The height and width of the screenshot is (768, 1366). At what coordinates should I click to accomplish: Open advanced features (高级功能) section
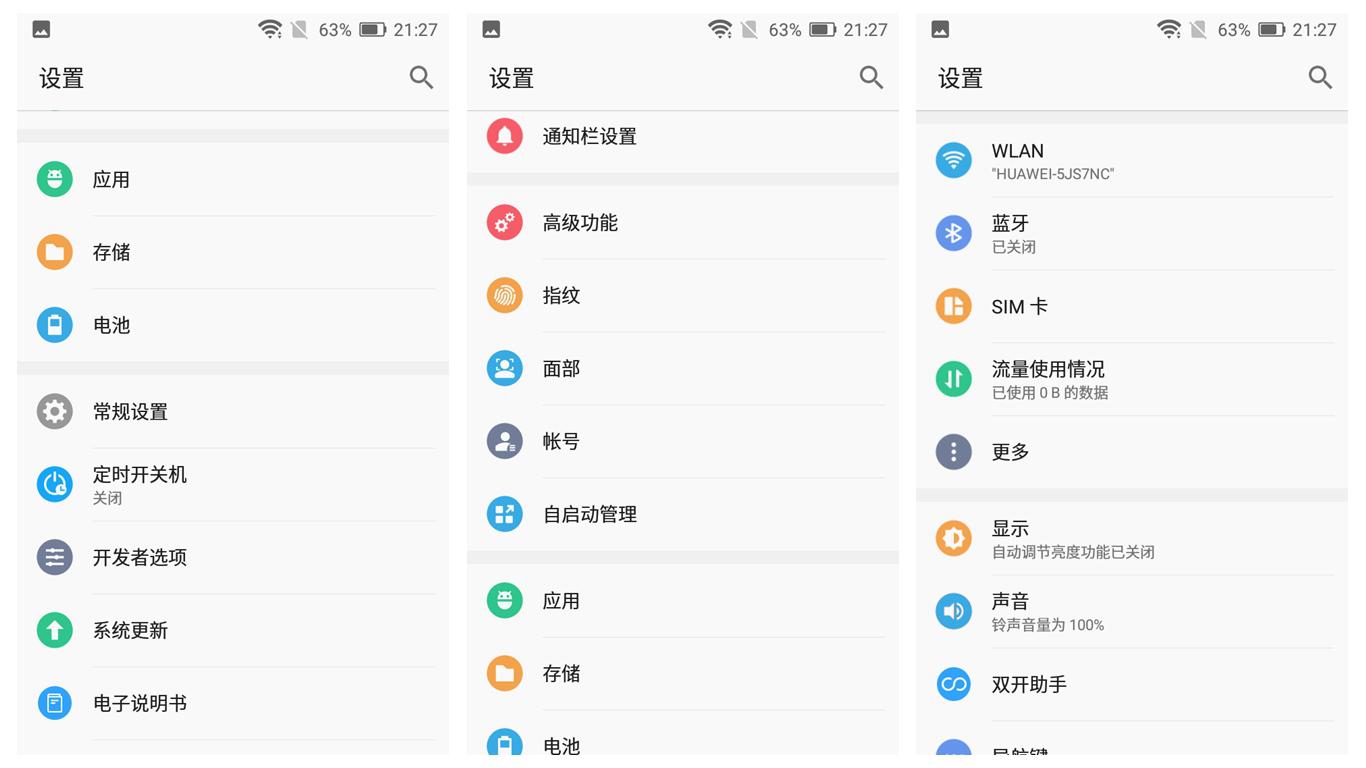504,223
